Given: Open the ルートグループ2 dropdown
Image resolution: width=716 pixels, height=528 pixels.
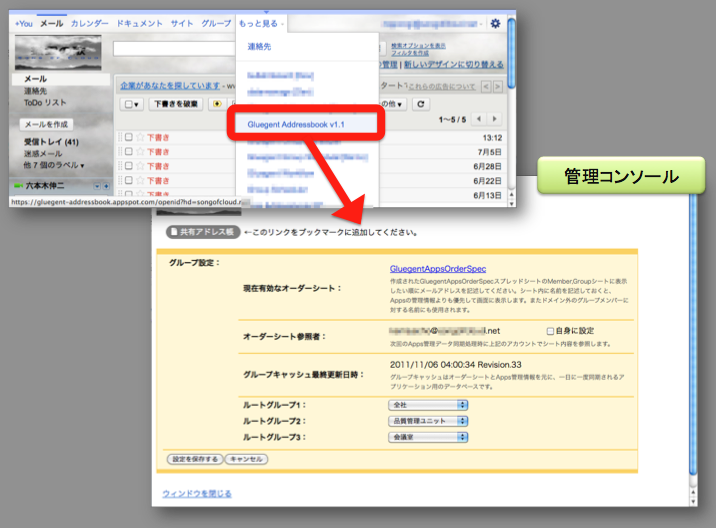Looking at the screenshot, I should tap(428, 421).
